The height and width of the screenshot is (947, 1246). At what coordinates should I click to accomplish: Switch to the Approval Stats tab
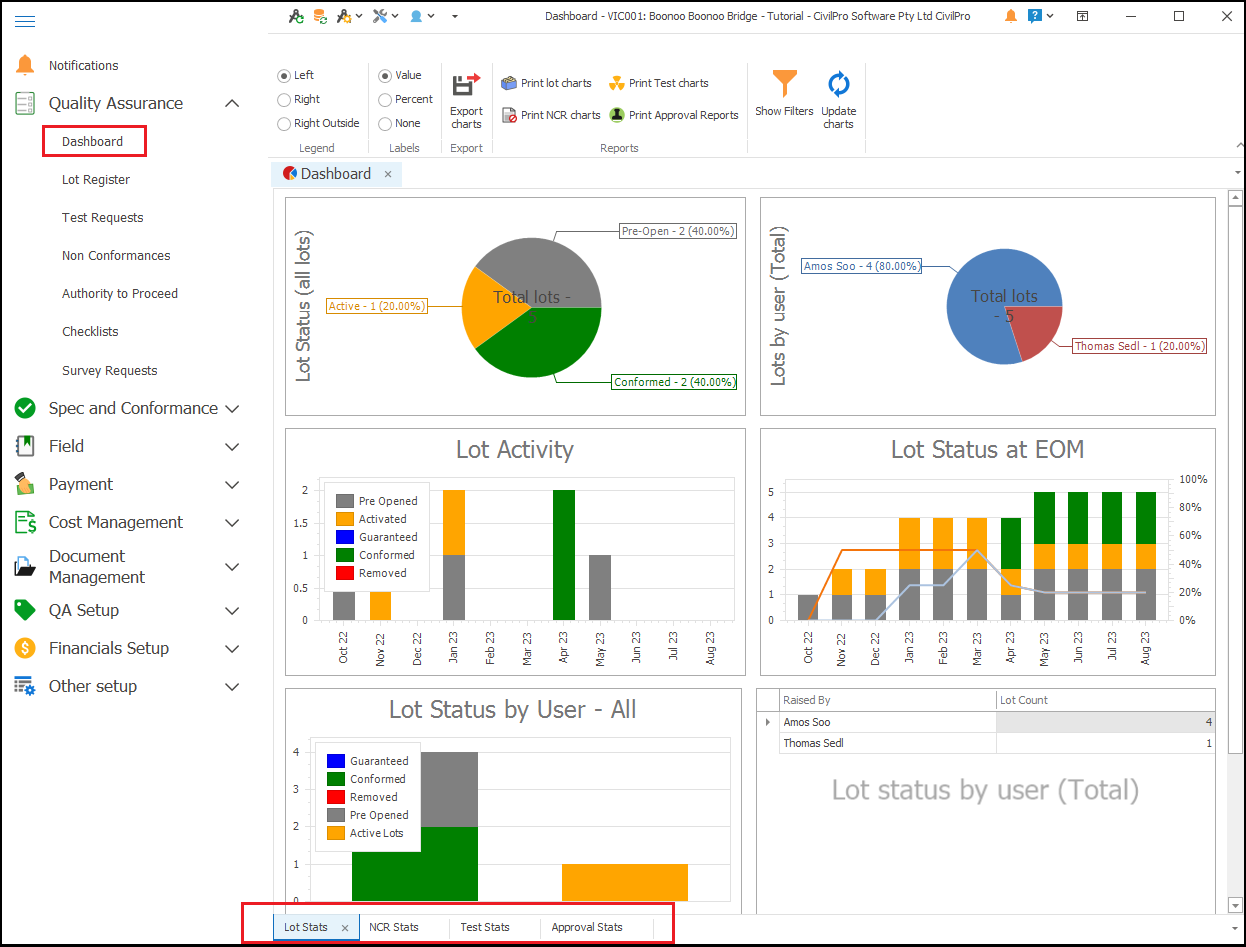(587, 927)
